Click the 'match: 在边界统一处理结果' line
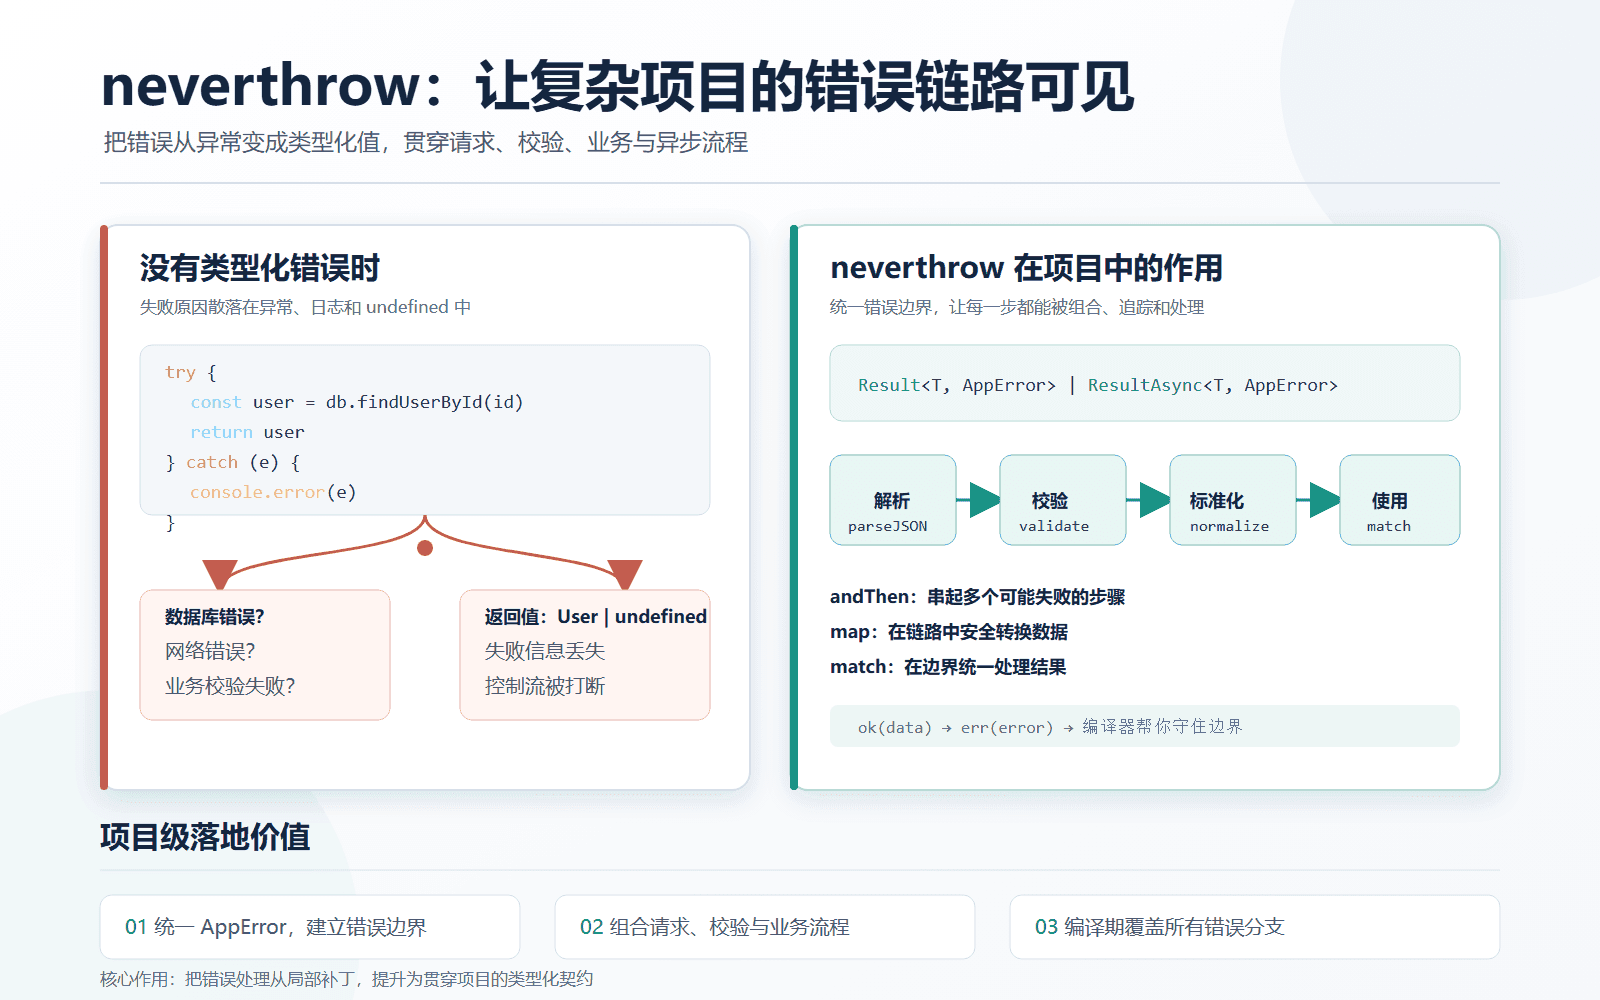 pyautogui.click(x=948, y=667)
